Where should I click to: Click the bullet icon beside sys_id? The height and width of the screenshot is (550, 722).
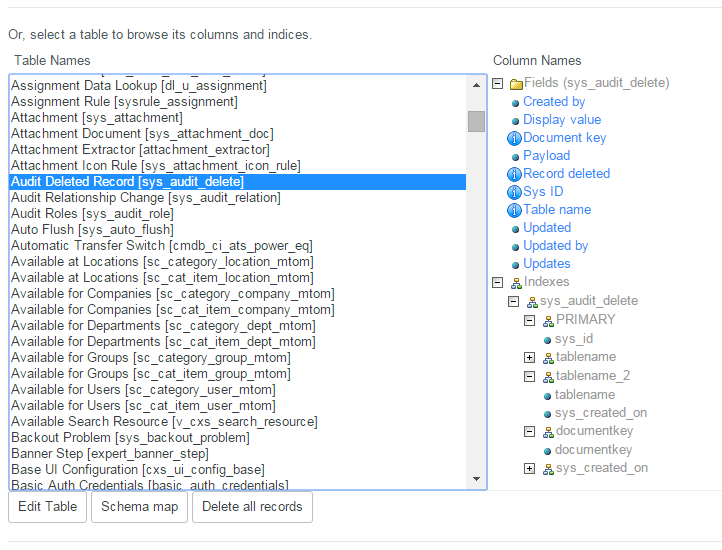click(x=547, y=340)
